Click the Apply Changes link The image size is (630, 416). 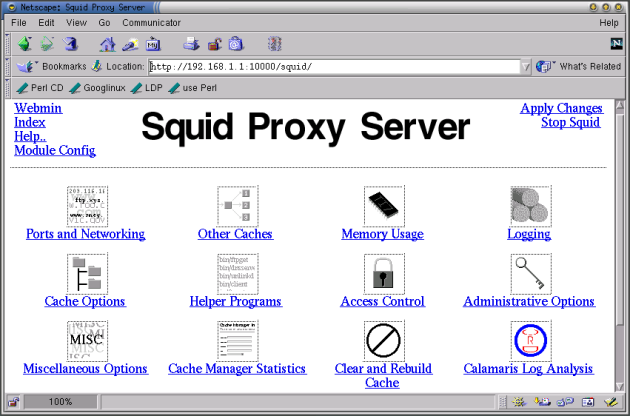coord(561,108)
